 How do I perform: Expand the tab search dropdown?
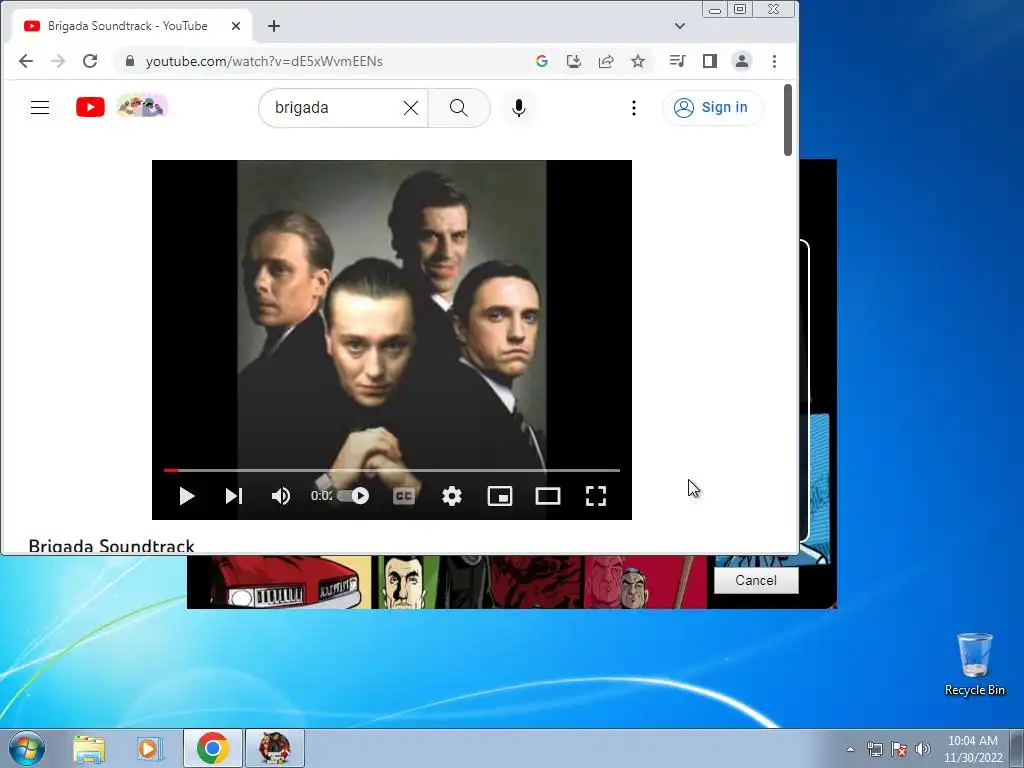pyautogui.click(x=680, y=26)
